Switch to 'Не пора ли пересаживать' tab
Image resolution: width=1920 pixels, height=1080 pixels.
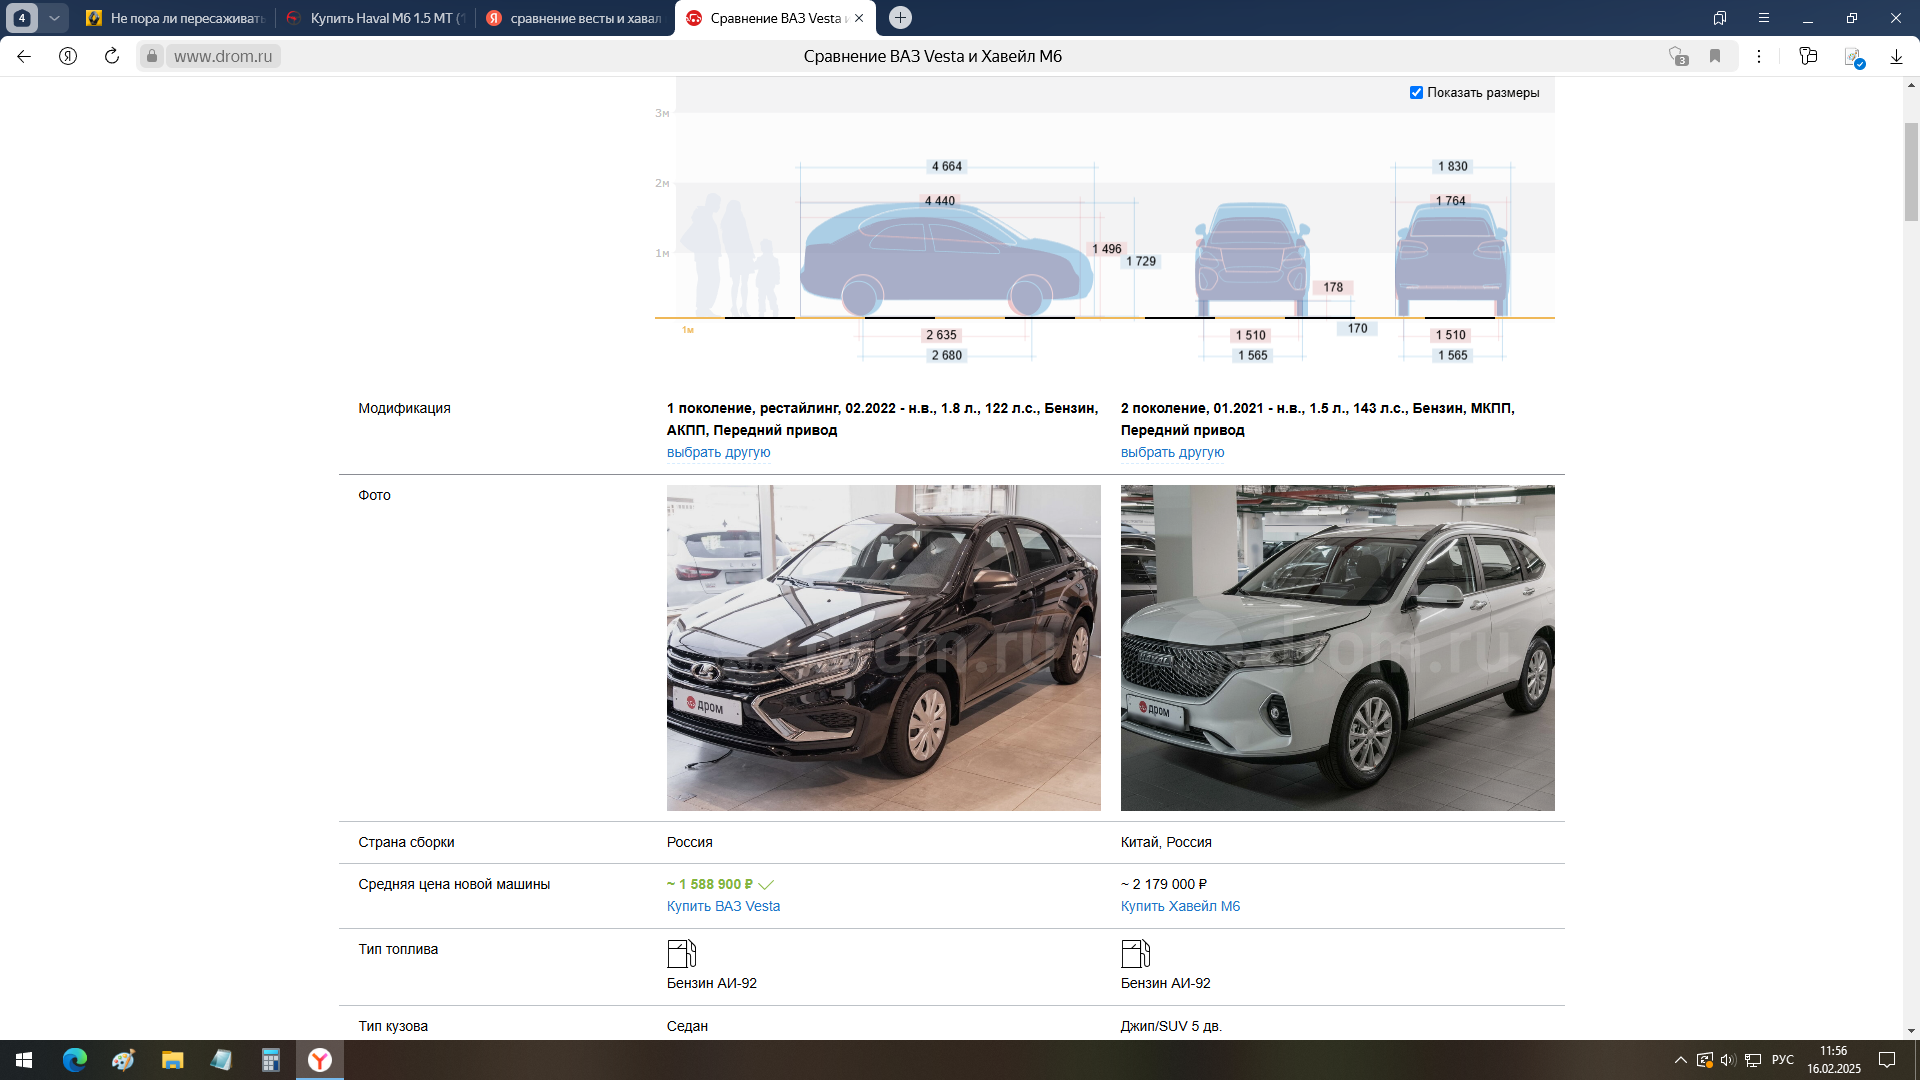(x=175, y=18)
